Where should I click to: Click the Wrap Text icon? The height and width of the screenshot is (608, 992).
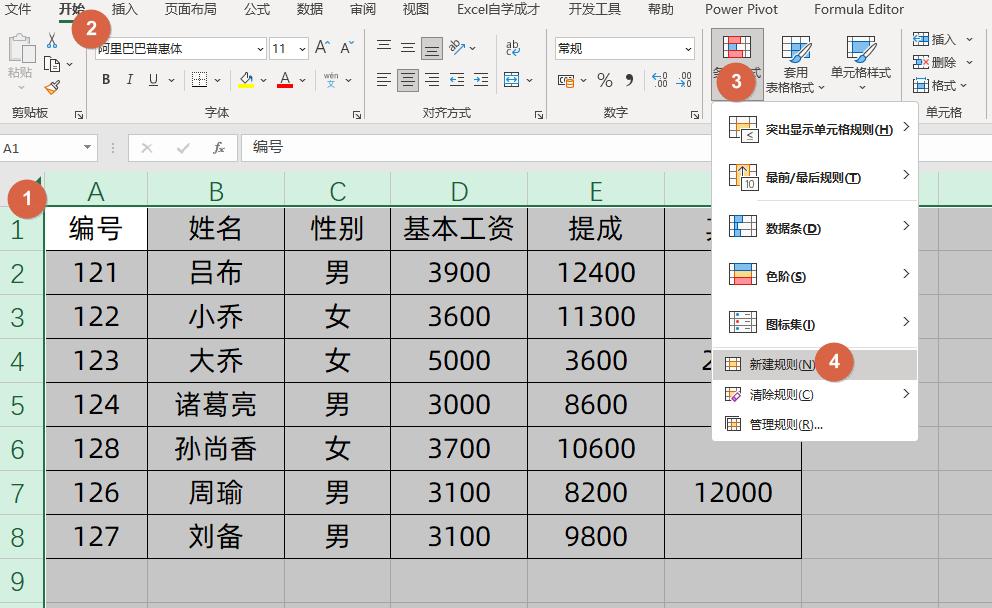(x=513, y=48)
